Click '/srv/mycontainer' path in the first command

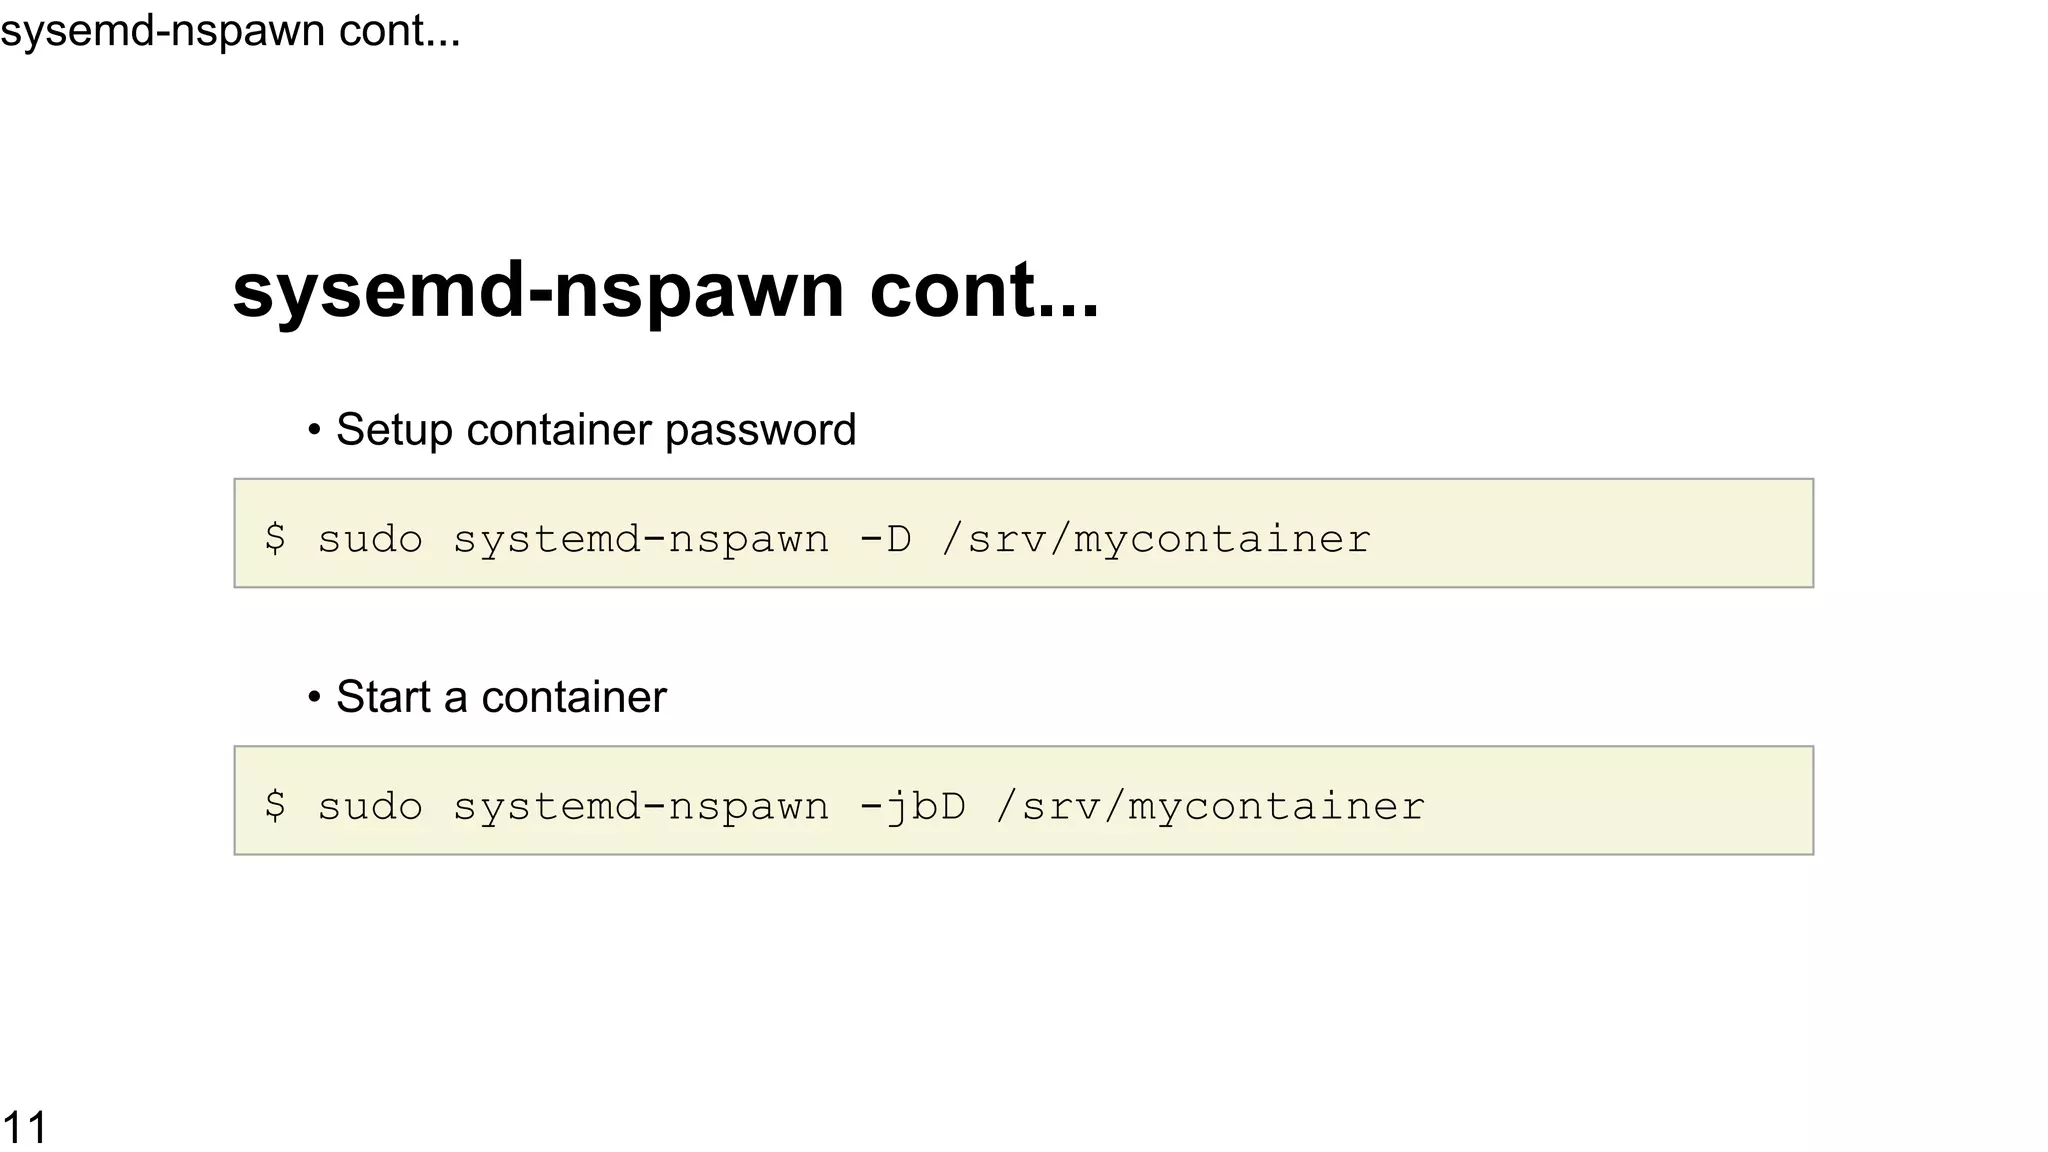click(x=1156, y=539)
